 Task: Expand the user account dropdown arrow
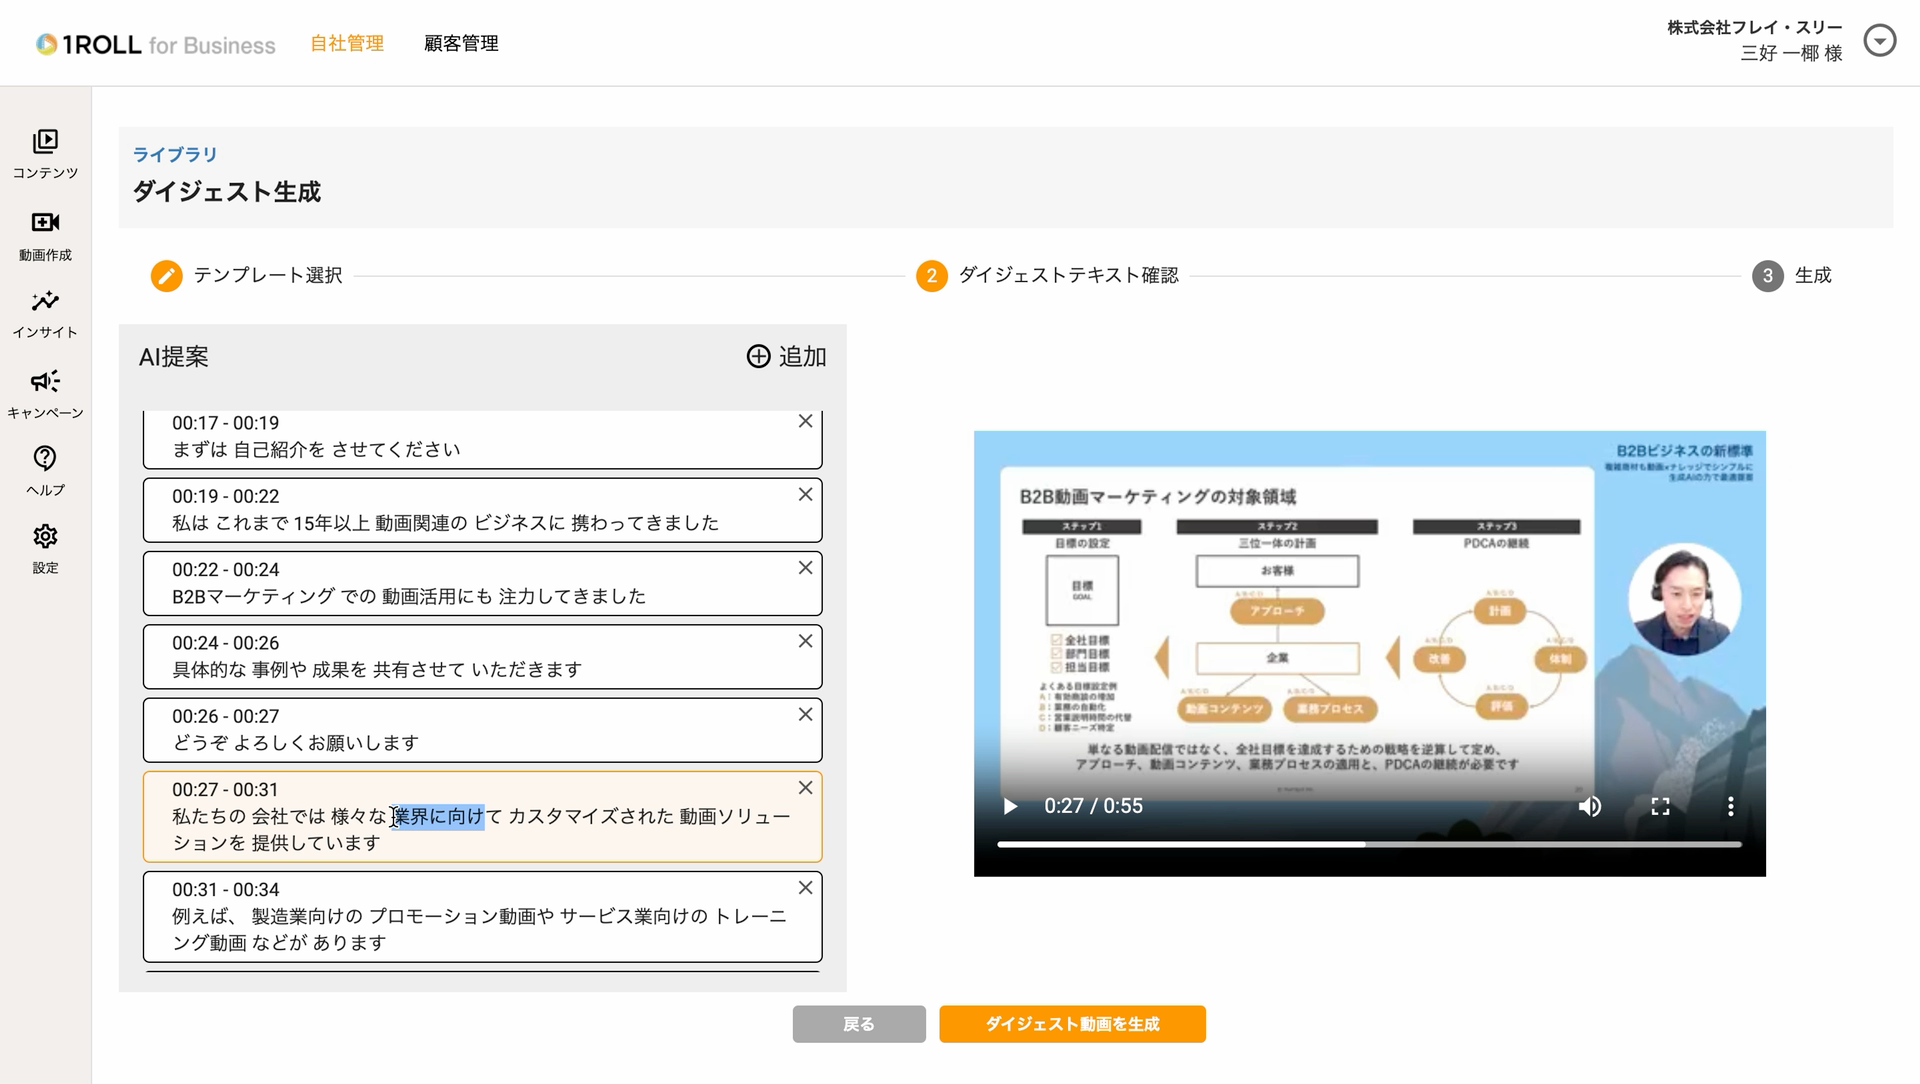click(x=1879, y=41)
